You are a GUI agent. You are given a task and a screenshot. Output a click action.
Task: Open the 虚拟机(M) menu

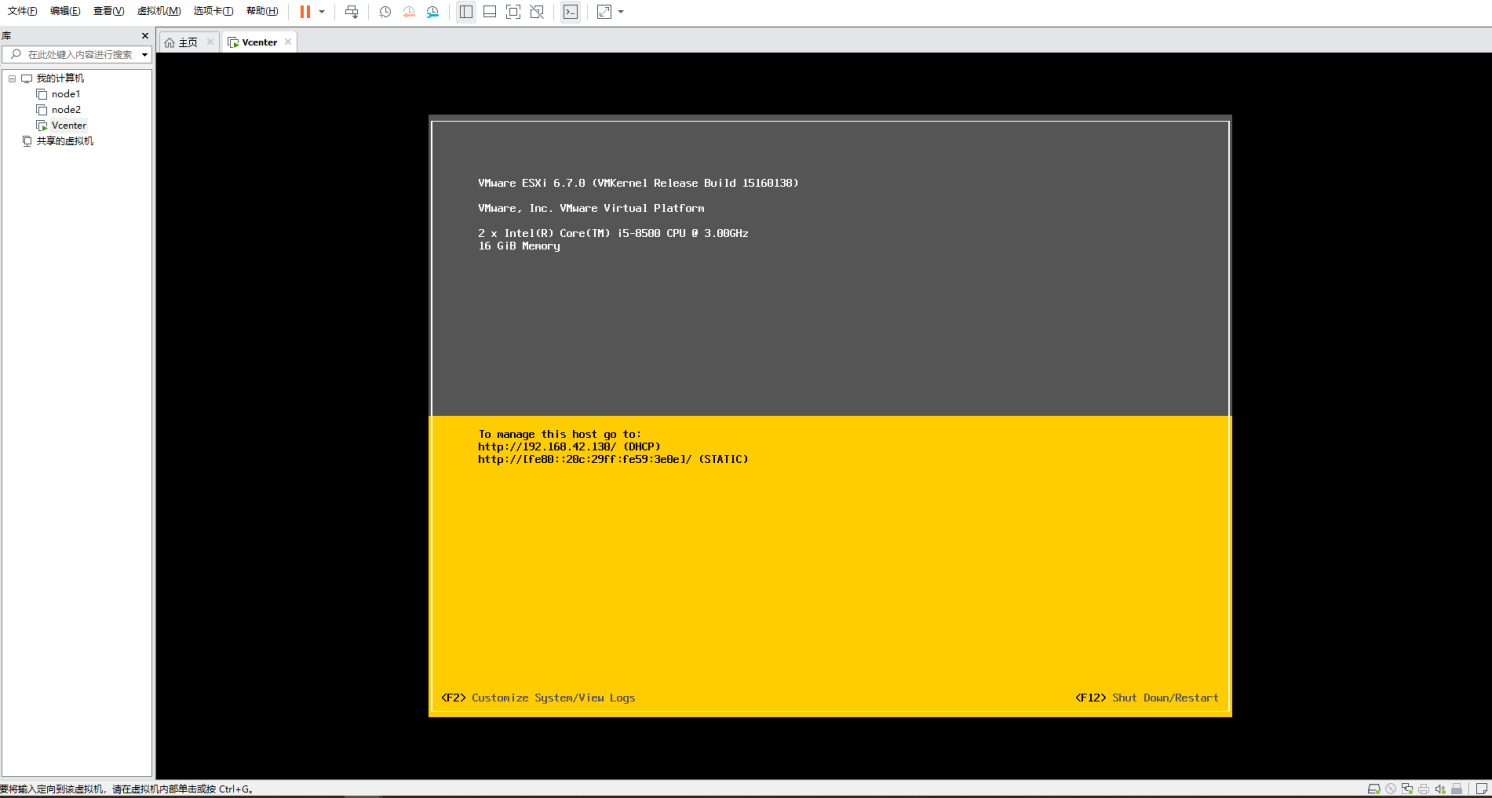coord(158,11)
